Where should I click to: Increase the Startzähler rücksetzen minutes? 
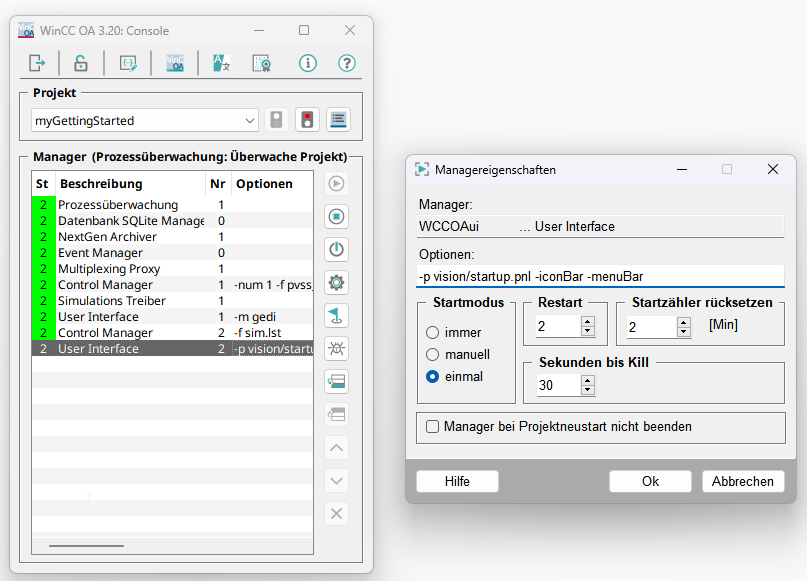(683, 322)
